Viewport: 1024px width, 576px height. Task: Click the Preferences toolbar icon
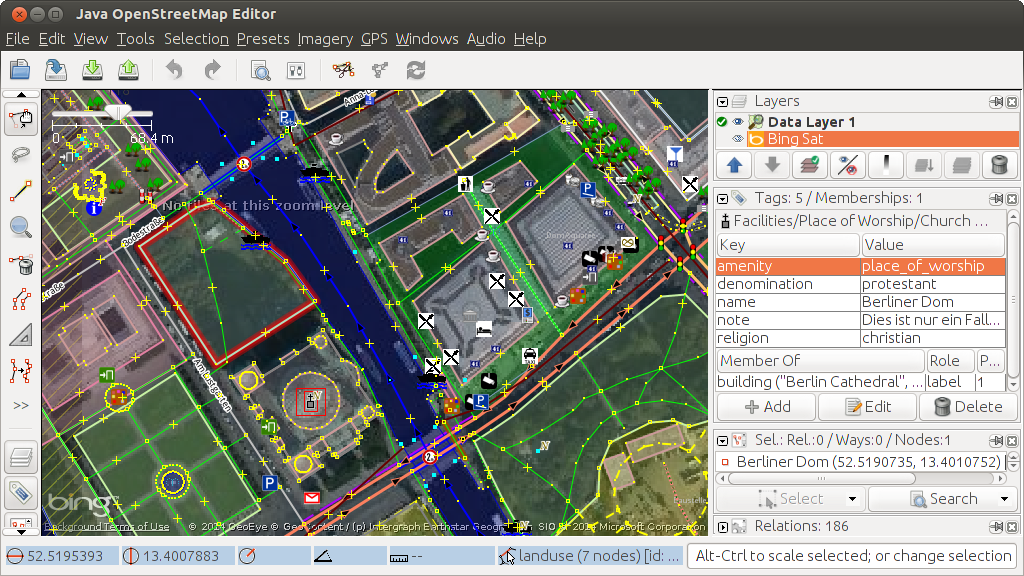(295, 70)
